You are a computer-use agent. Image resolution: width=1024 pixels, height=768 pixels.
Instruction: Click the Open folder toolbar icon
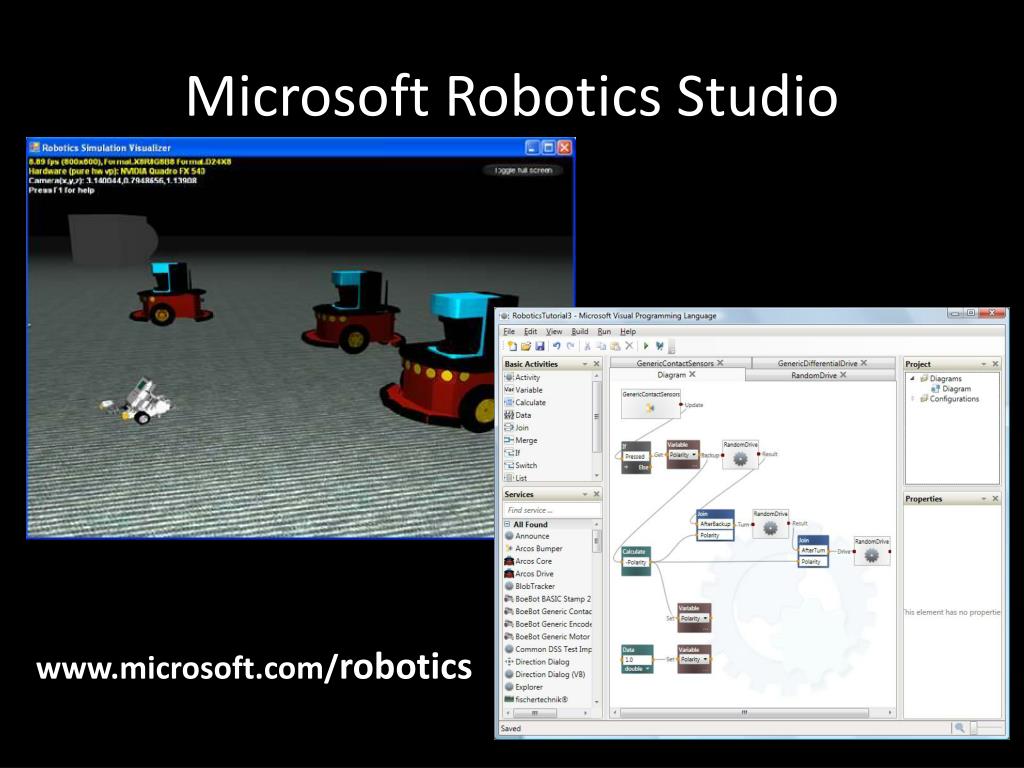click(x=526, y=346)
